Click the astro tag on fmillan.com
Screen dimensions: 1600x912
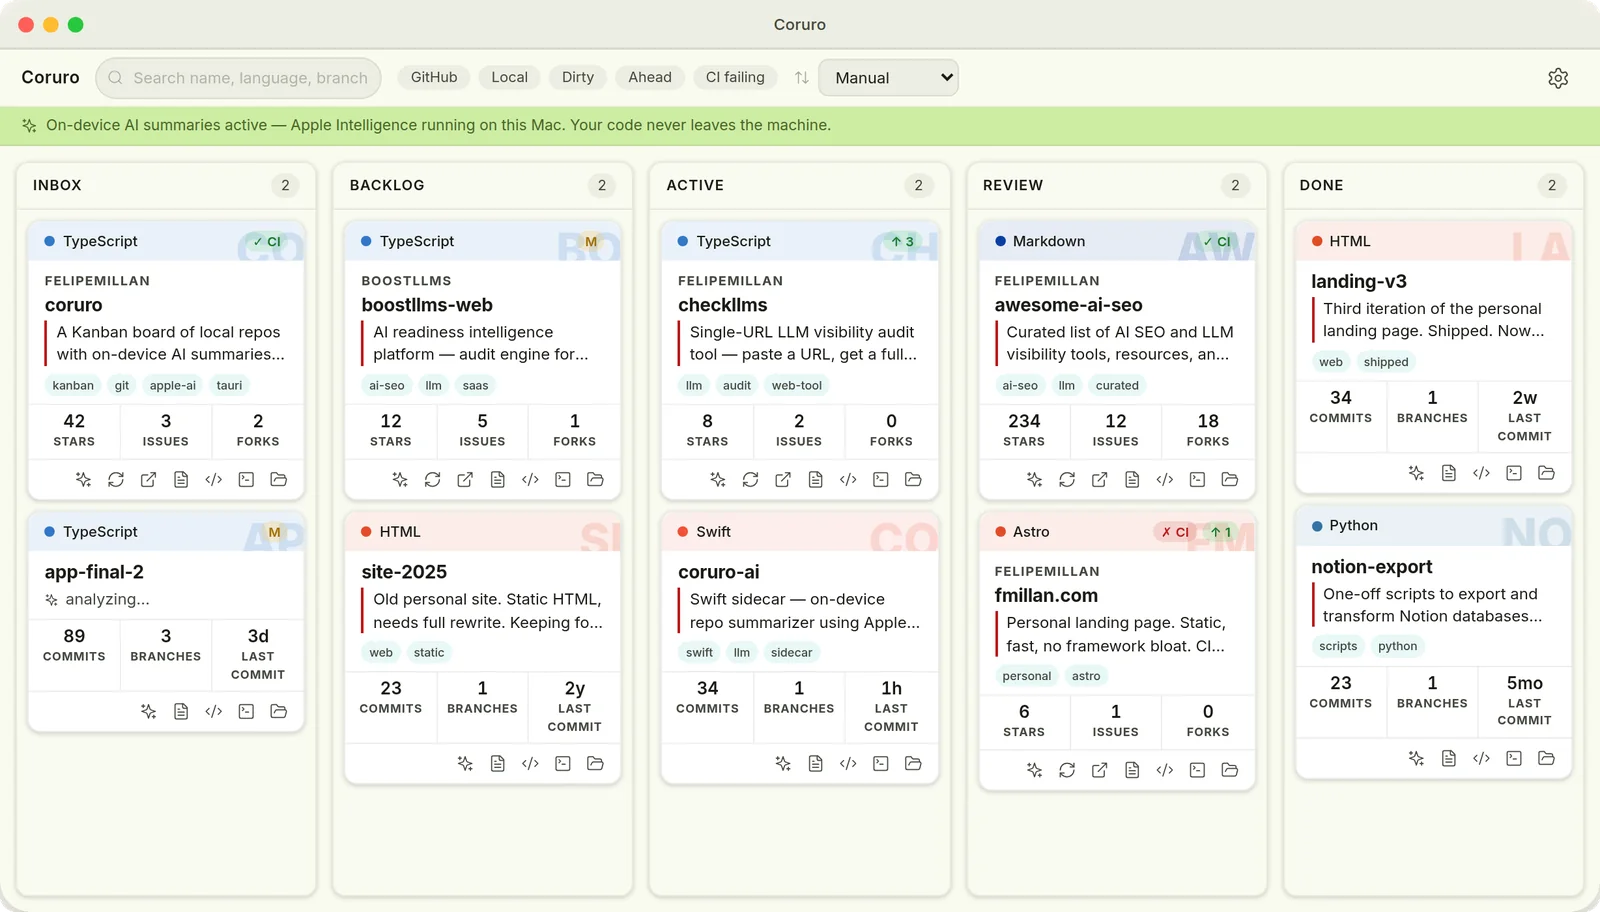tap(1086, 677)
